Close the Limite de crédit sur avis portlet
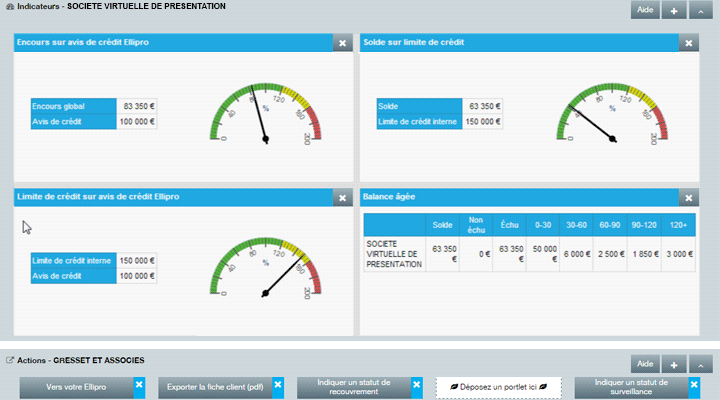Screen dimensions: 720x400 point(342,198)
